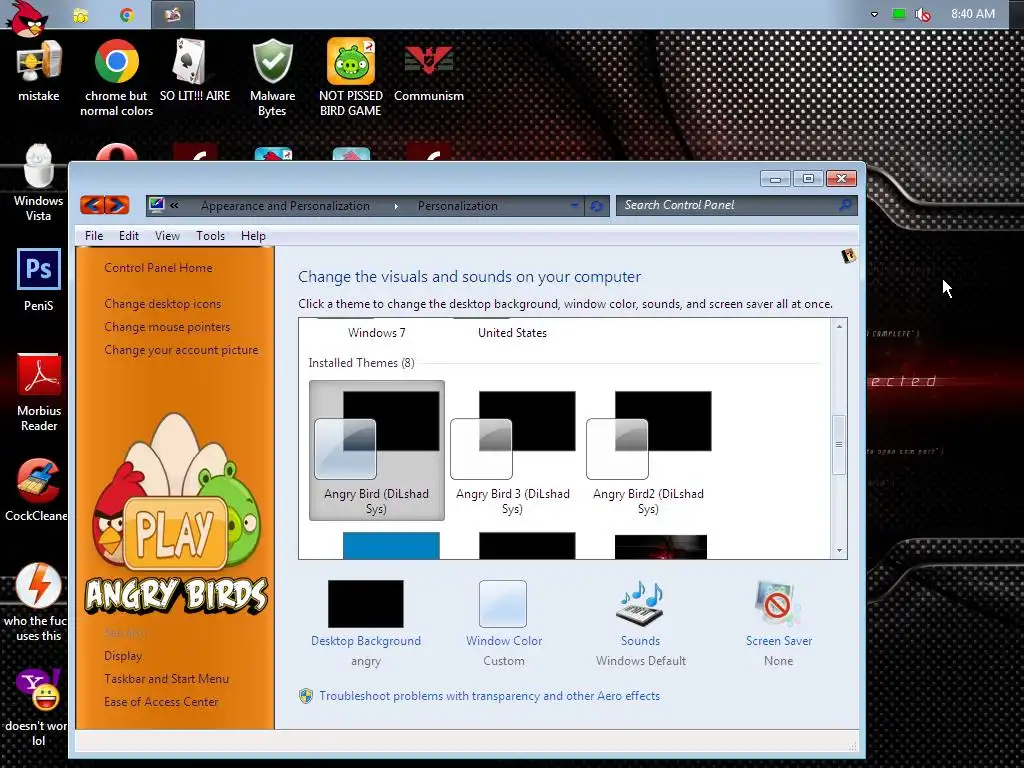1024x768 pixels.
Task: Open 'NOT PISSED BIRD GAME' desktop icon
Action: tap(351, 76)
